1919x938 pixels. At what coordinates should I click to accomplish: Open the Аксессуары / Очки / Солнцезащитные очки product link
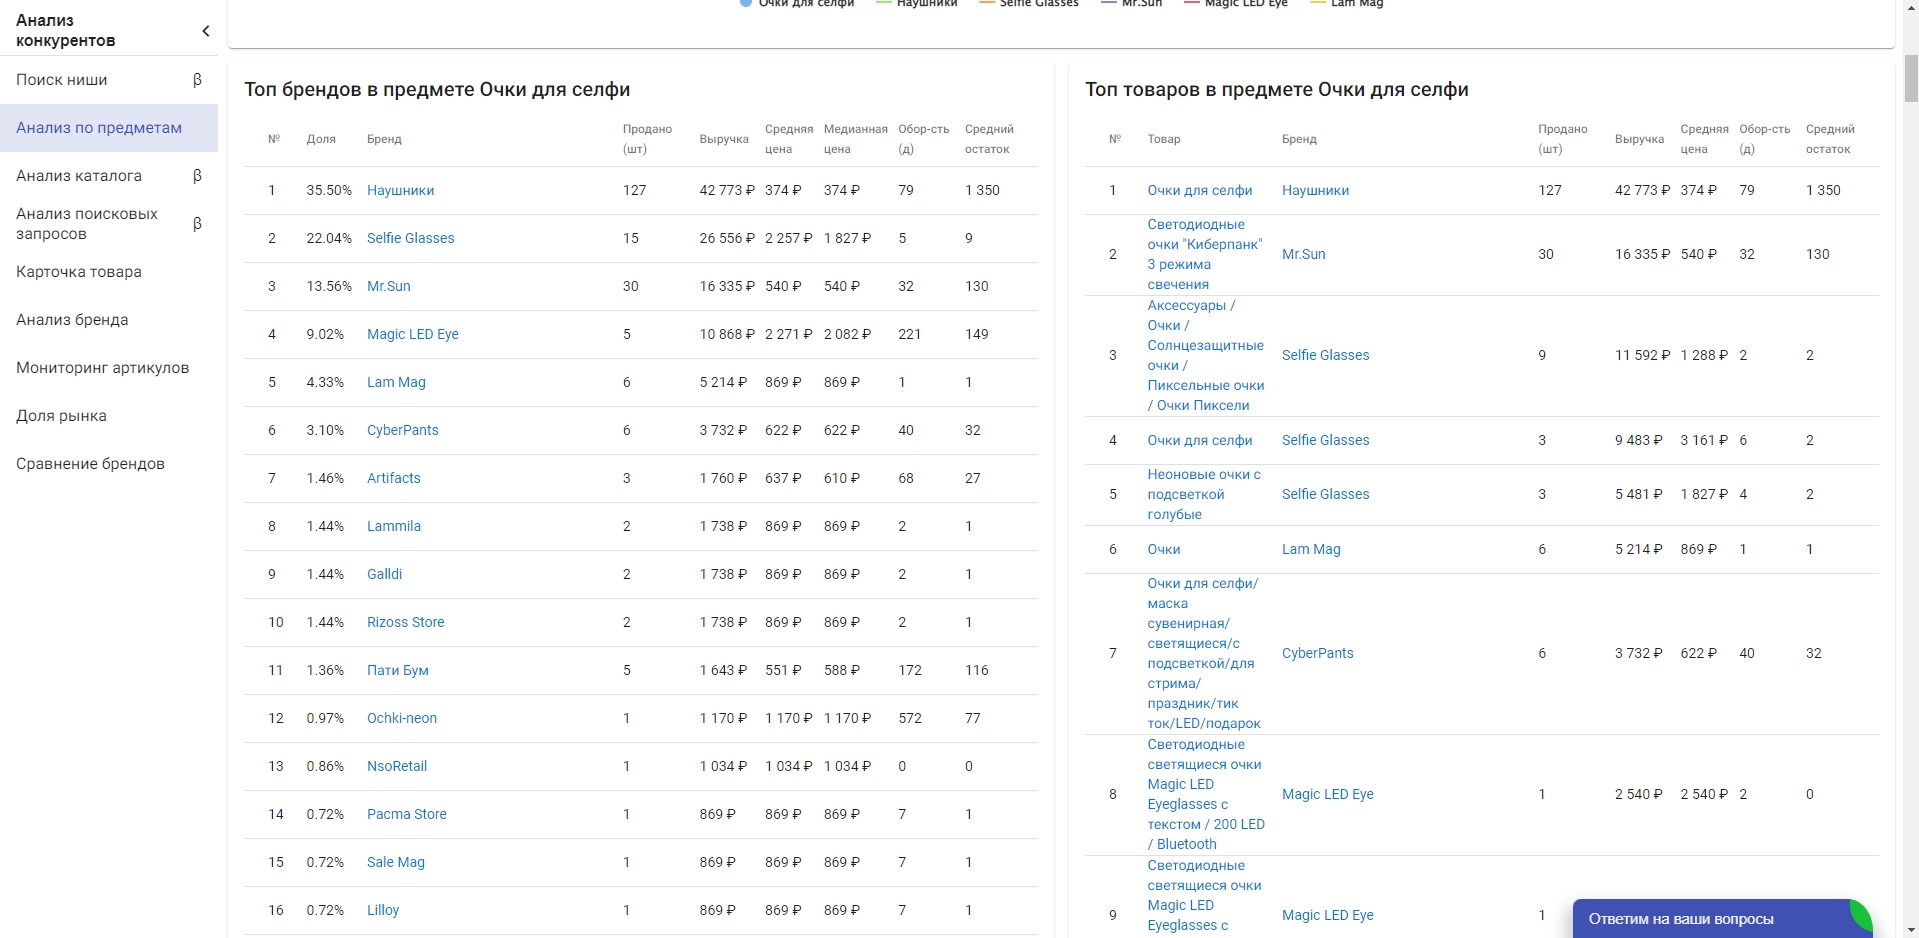pyautogui.click(x=1205, y=355)
